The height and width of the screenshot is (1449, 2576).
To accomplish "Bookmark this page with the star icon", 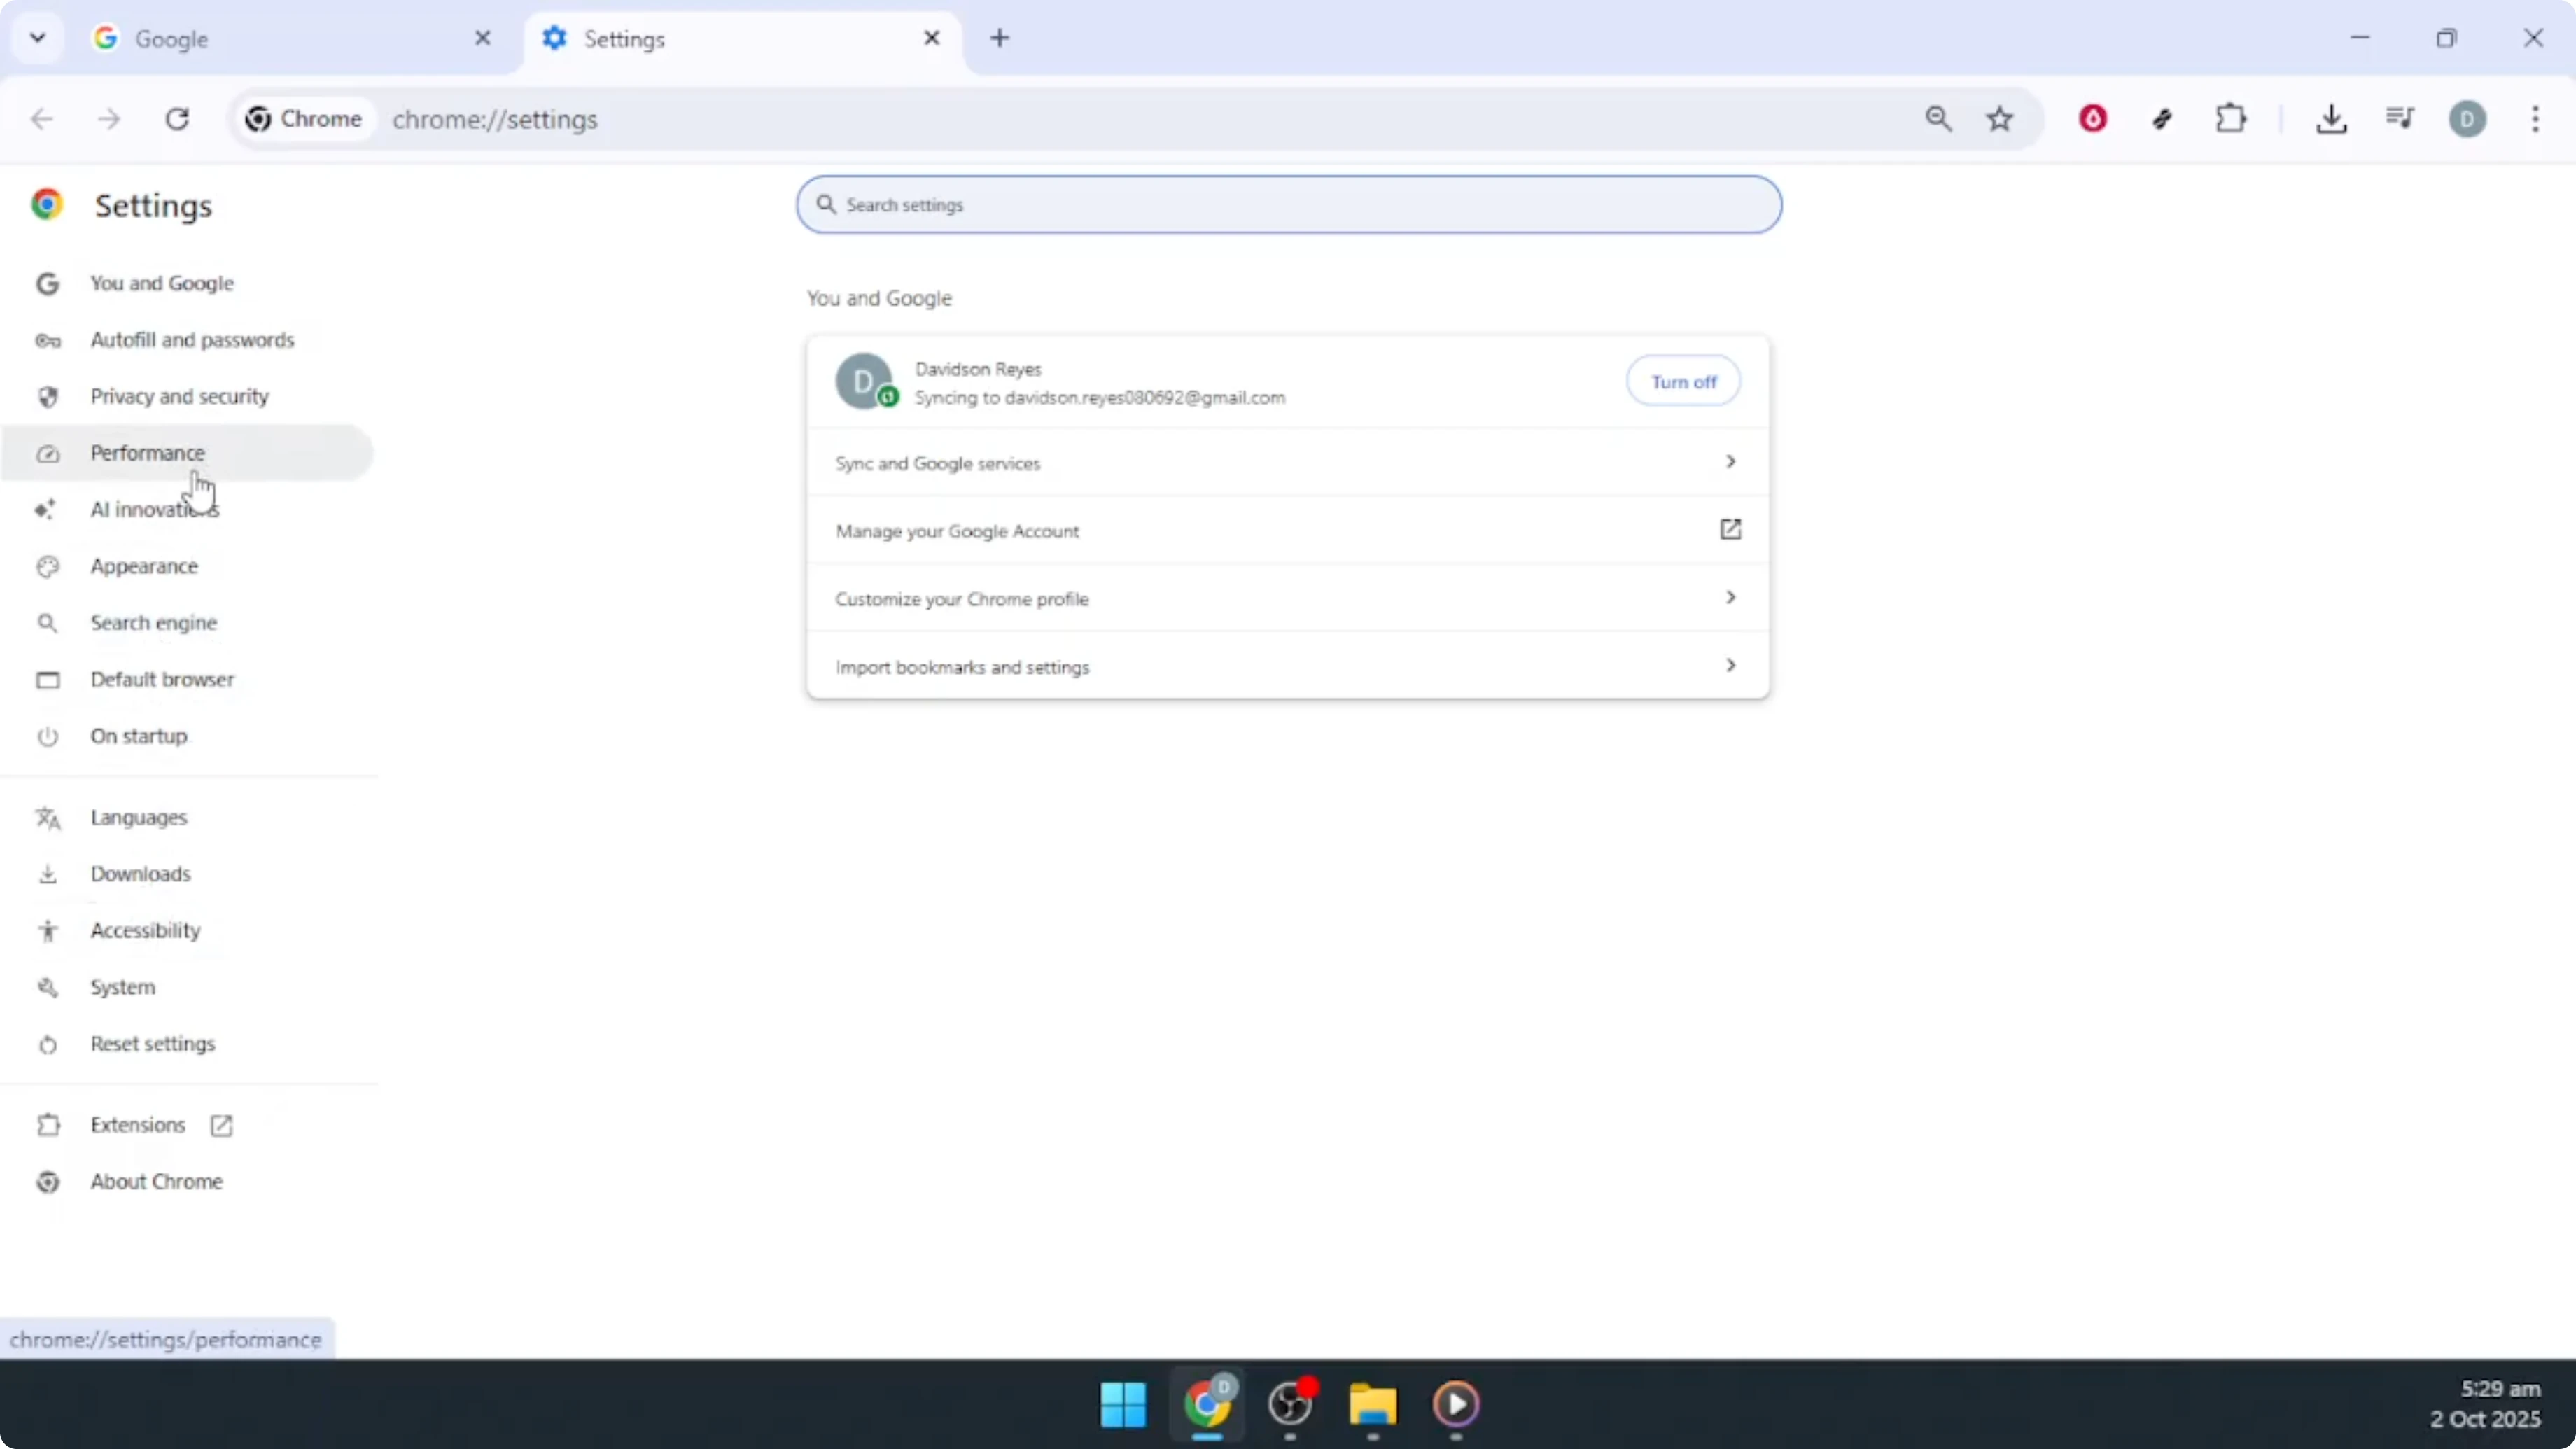I will coord(1999,119).
